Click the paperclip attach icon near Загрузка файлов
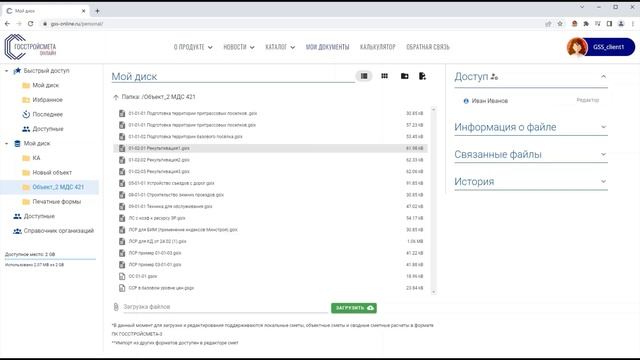The height and width of the screenshot is (360, 640). pyautogui.click(x=116, y=307)
